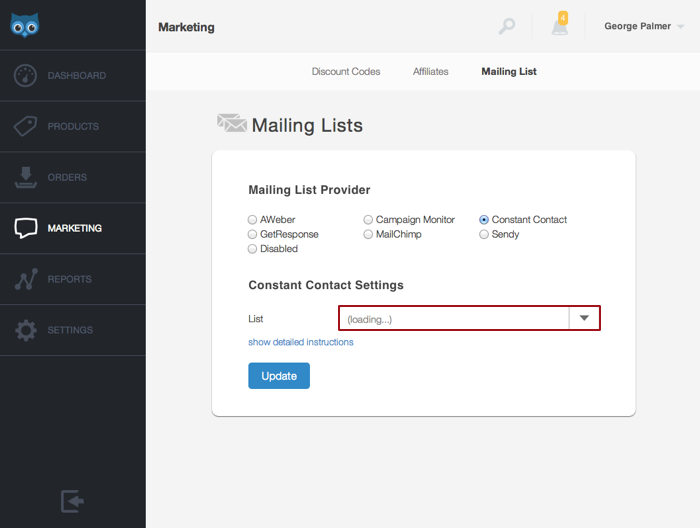Open notifications bell icon
The height and width of the screenshot is (528, 700).
tap(559, 27)
